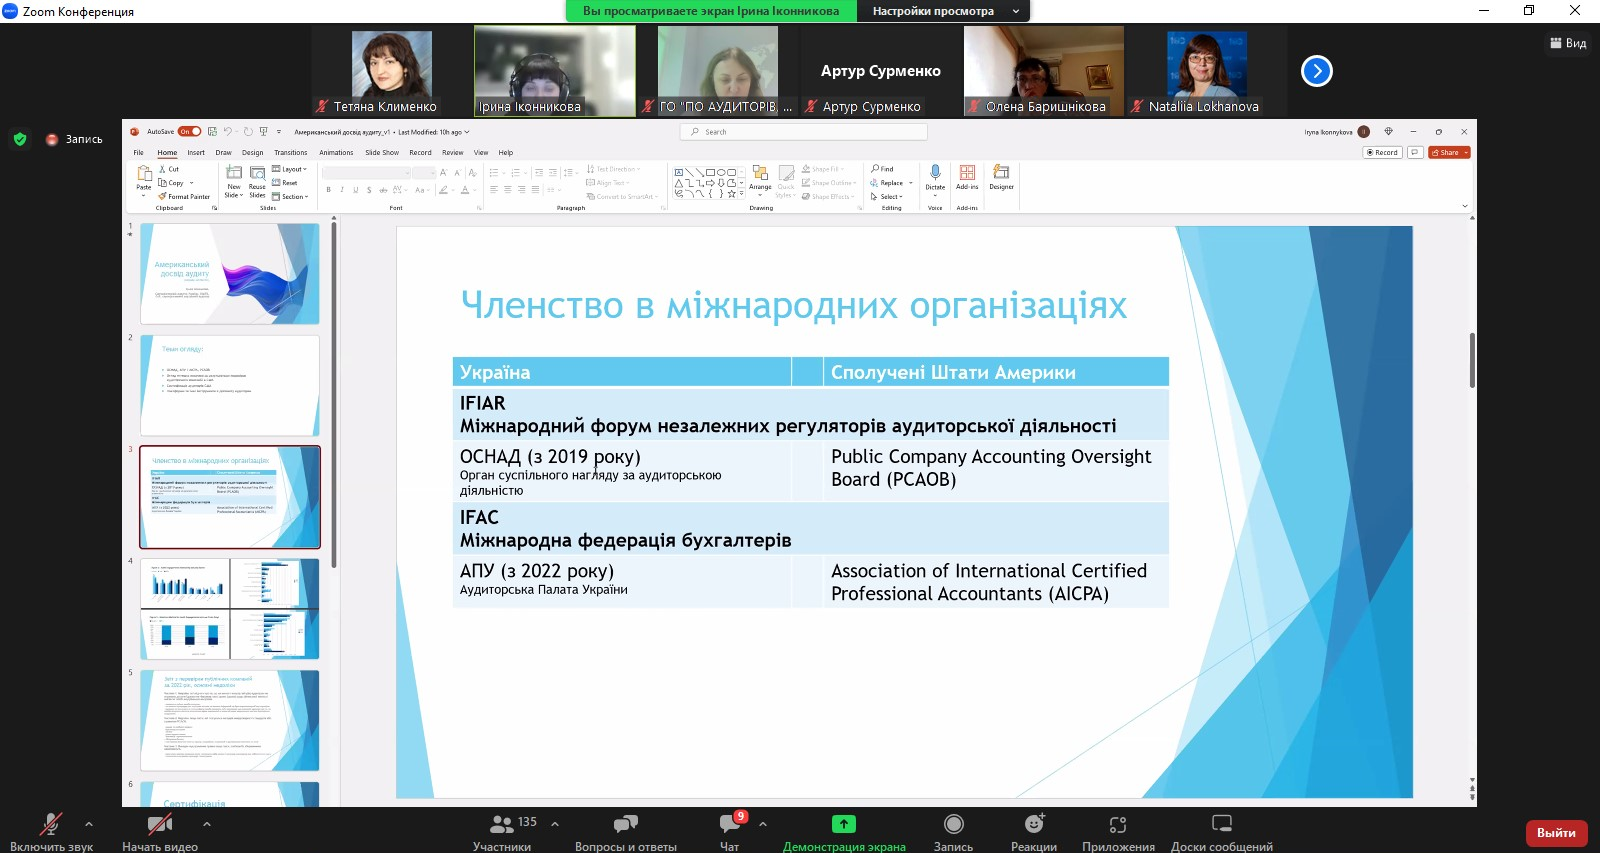
Task: Click the Вид view button
Action: [x=1568, y=43]
